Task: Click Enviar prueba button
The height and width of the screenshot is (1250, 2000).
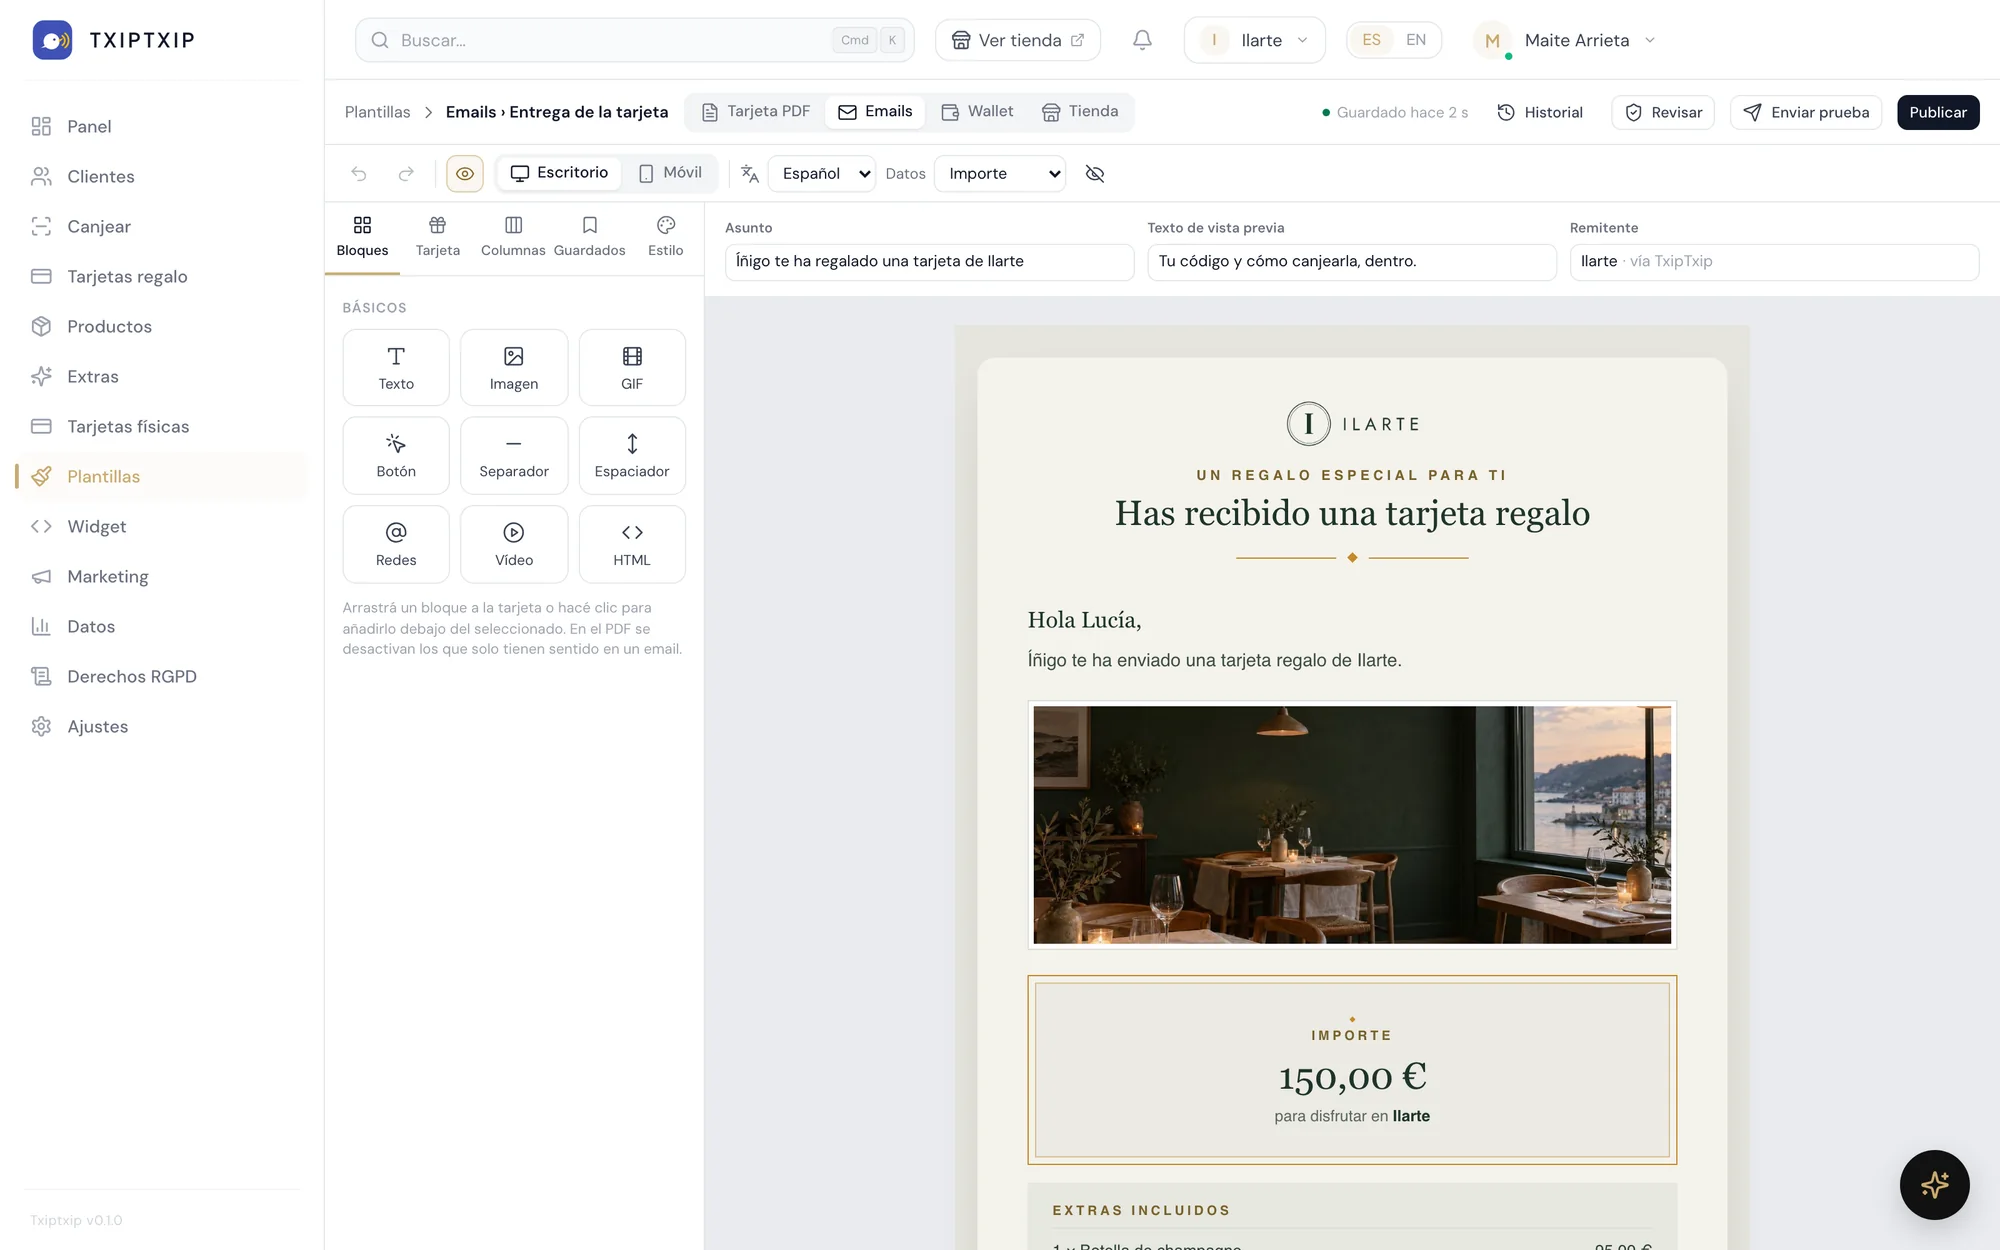Action: [x=1806, y=112]
